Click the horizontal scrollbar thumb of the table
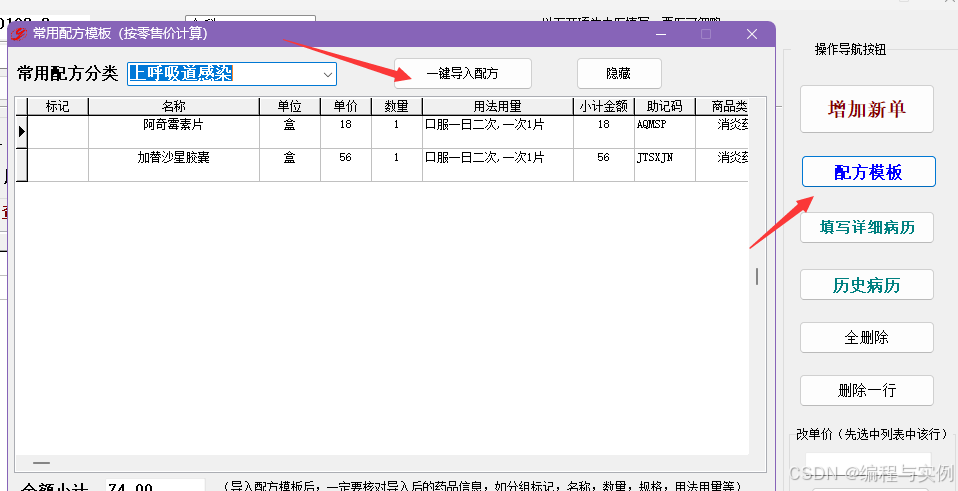 click(42, 464)
